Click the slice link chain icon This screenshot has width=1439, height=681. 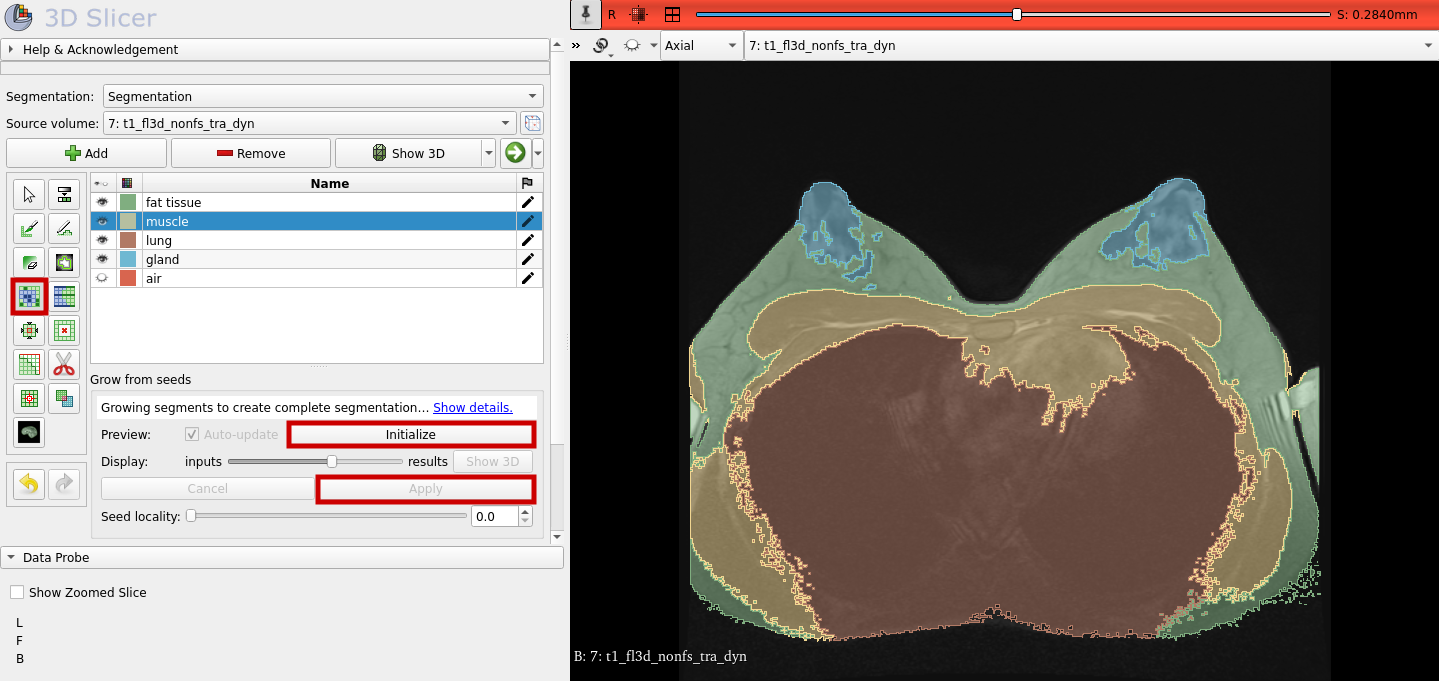click(601, 46)
